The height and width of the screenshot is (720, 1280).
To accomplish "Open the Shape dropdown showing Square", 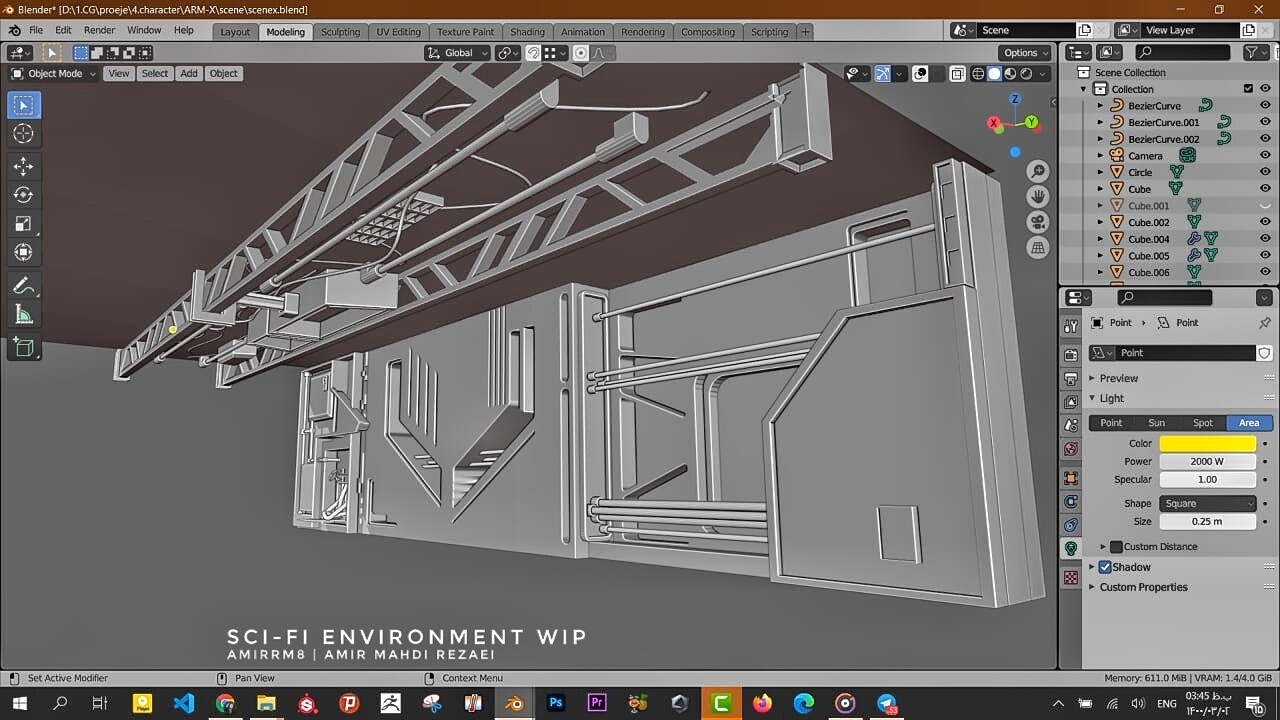I will tap(1207, 503).
